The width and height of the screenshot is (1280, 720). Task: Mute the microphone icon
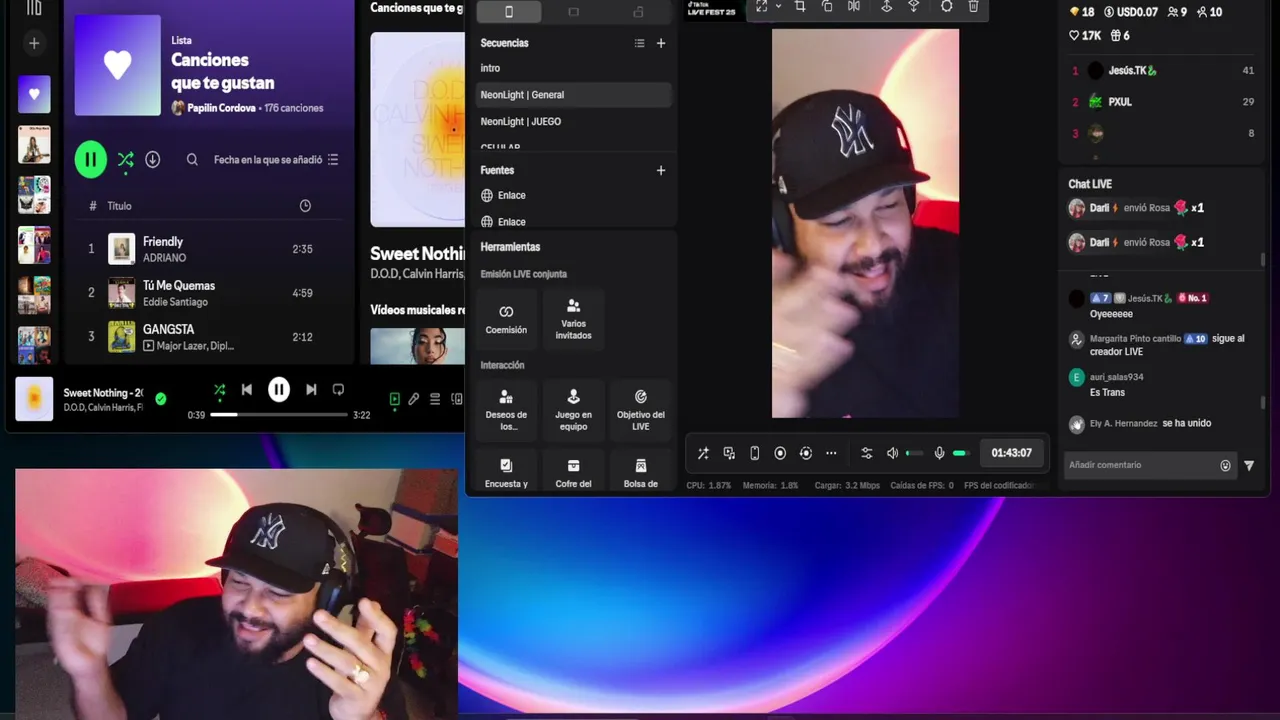(x=939, y=453)
